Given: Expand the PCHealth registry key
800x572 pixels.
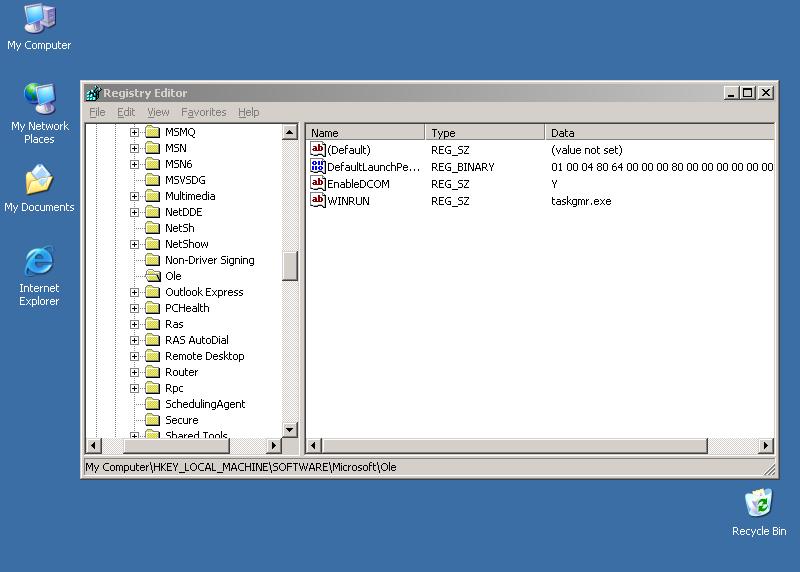Looking at the screenshot, I should point(134,308).
